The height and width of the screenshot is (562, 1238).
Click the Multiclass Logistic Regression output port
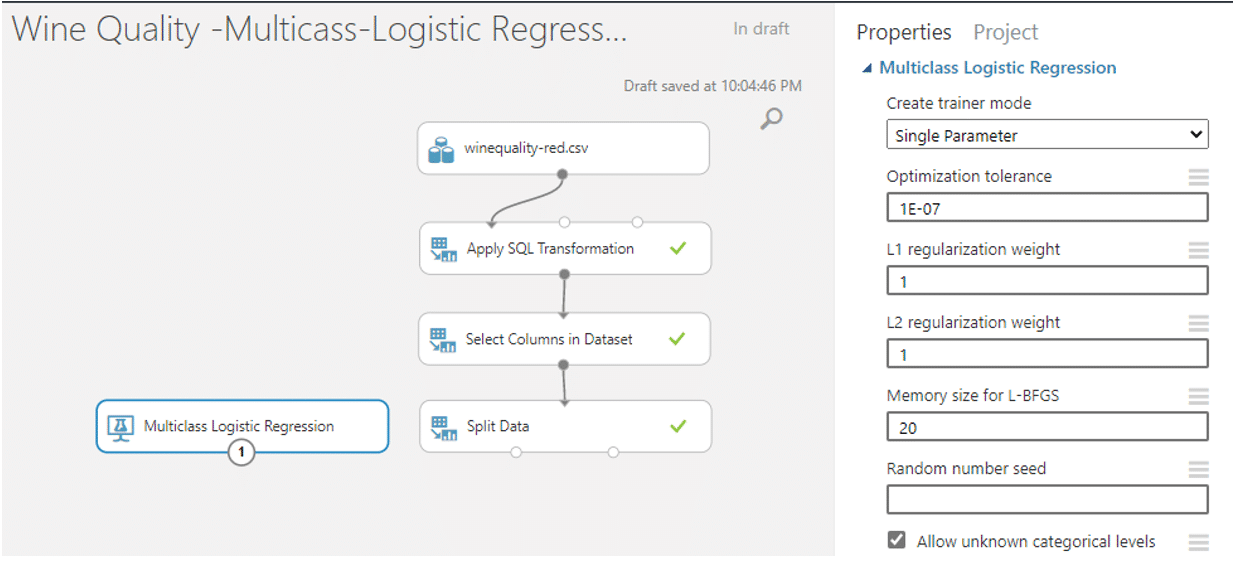click(240, 453)
